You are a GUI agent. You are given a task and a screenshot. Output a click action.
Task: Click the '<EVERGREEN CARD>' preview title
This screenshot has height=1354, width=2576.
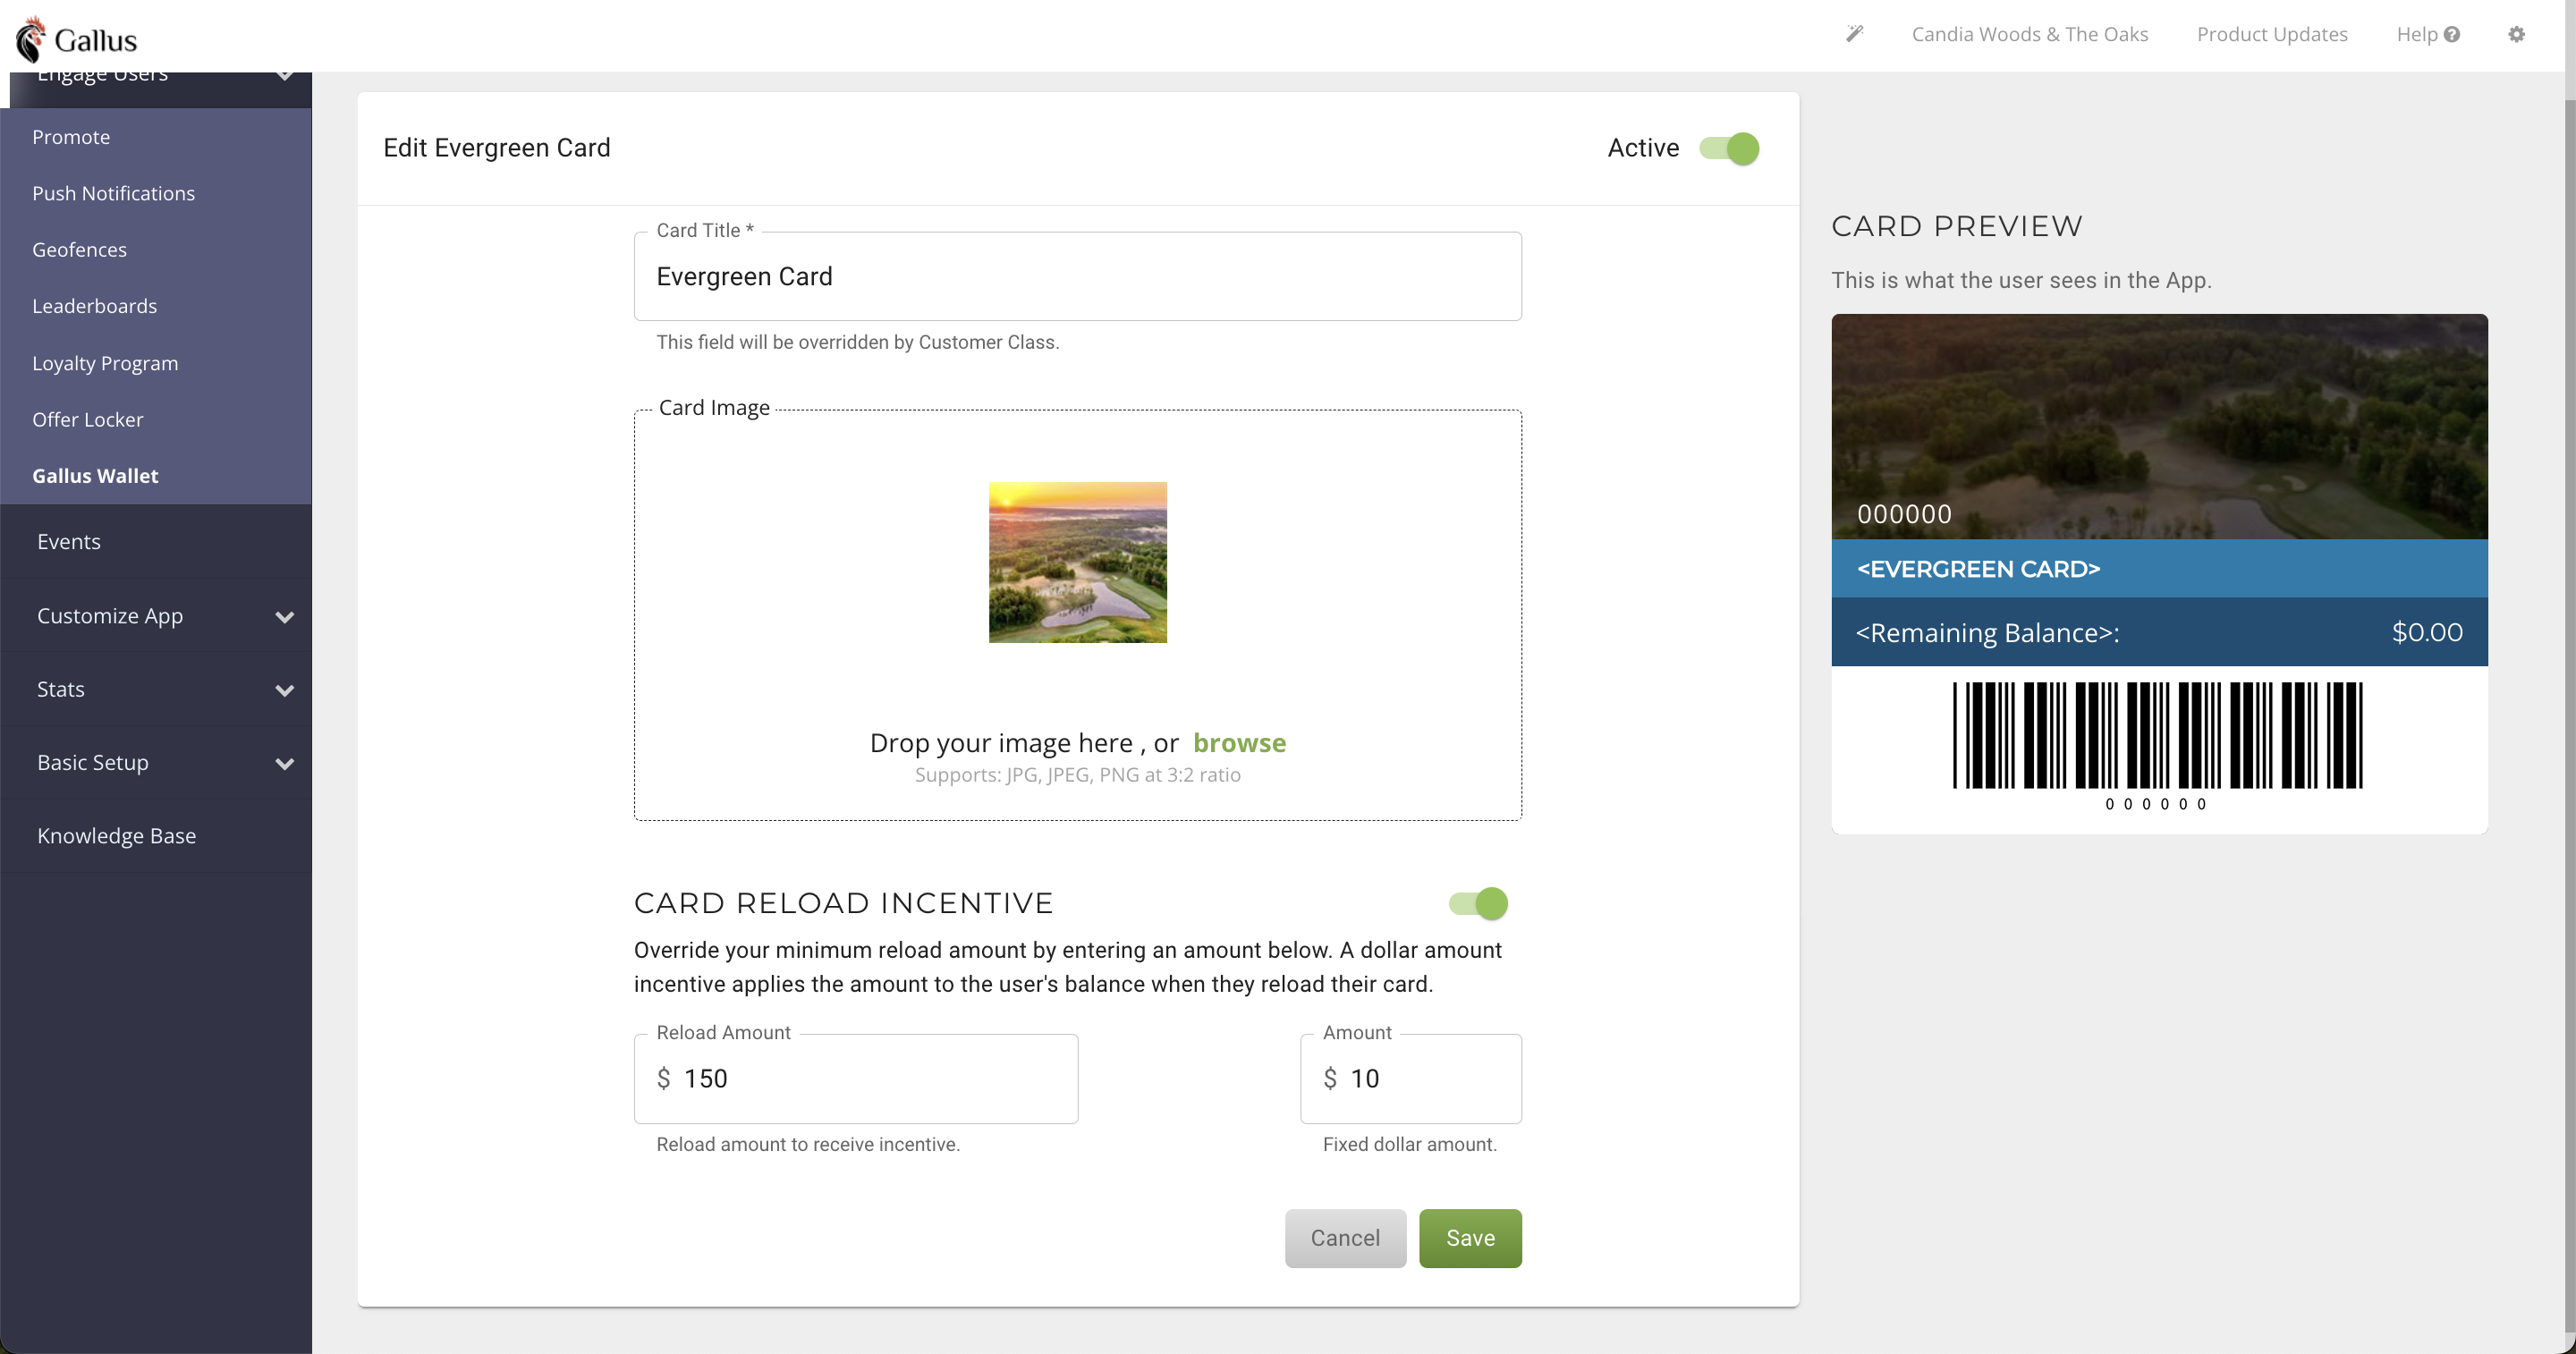coord(1978,569)
